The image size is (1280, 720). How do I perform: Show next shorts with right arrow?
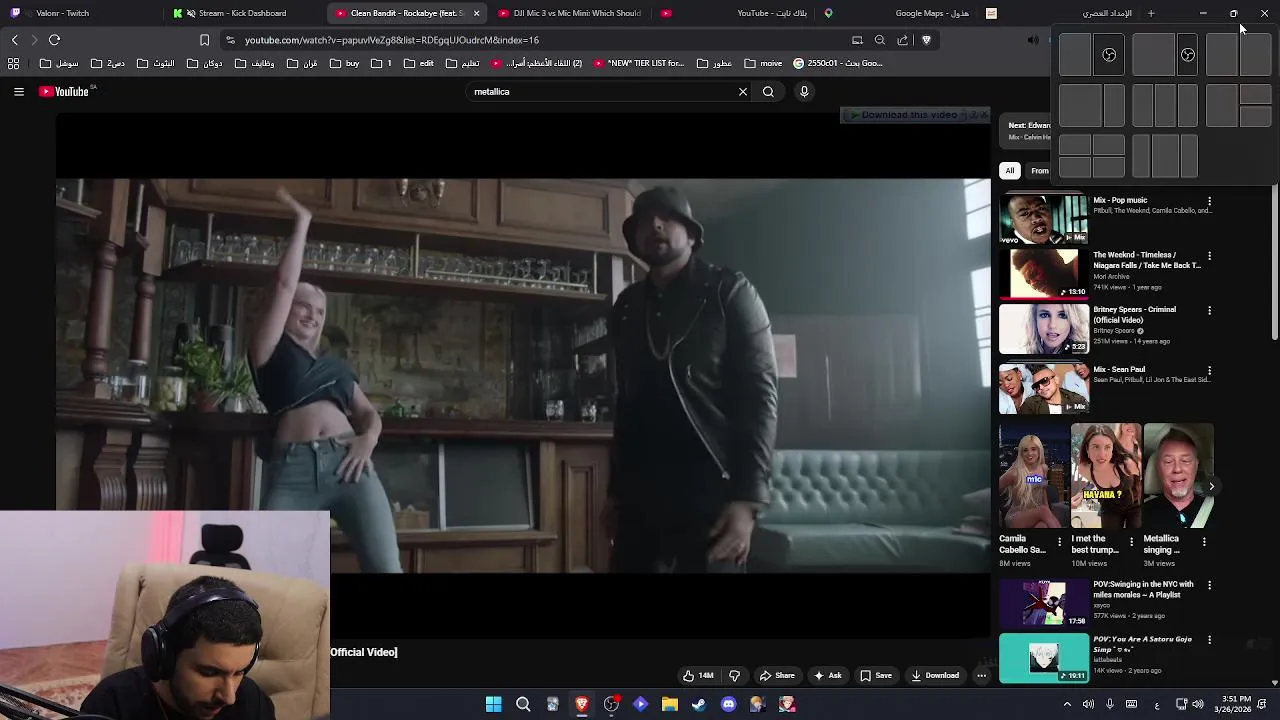[x=1211, y=487]
